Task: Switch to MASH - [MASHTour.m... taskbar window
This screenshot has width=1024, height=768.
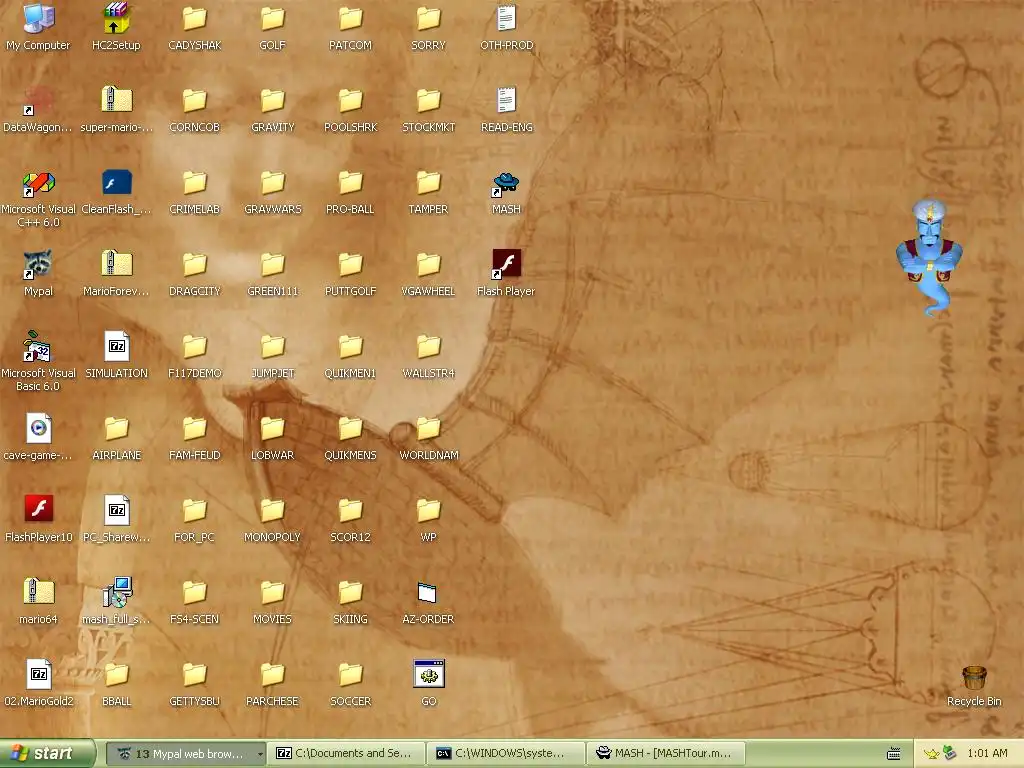Action: (666, 754)
